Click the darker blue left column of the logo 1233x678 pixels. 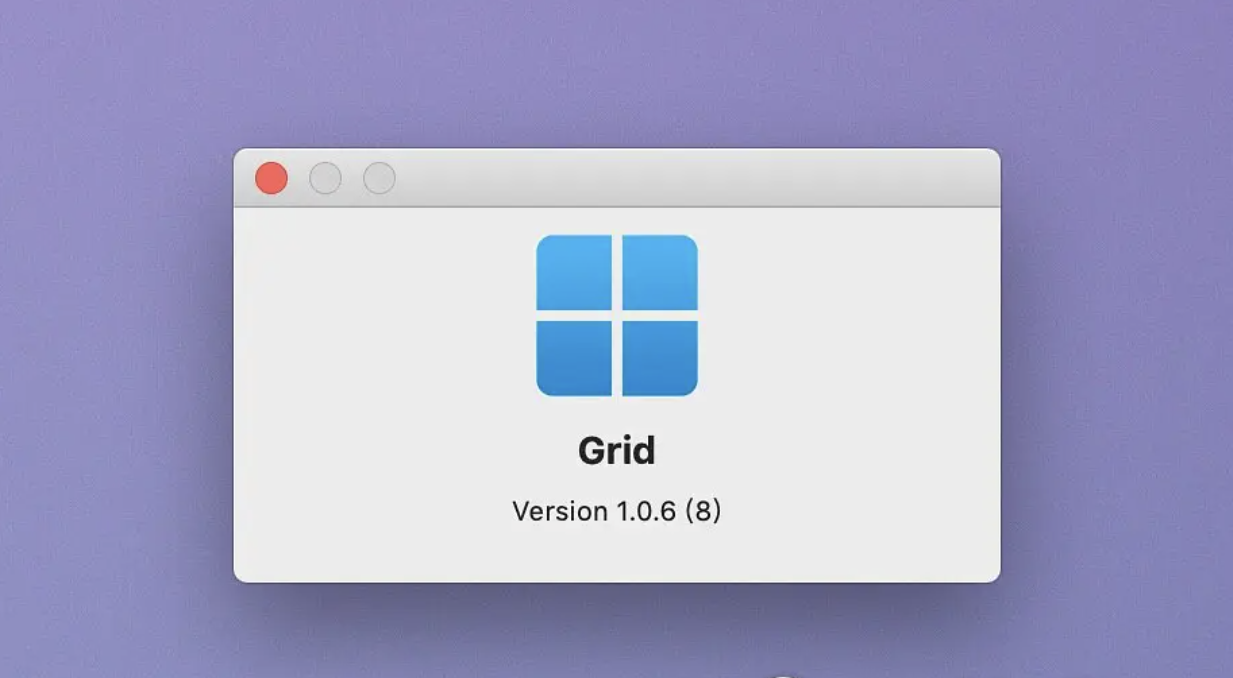click(x=575, y=314)
